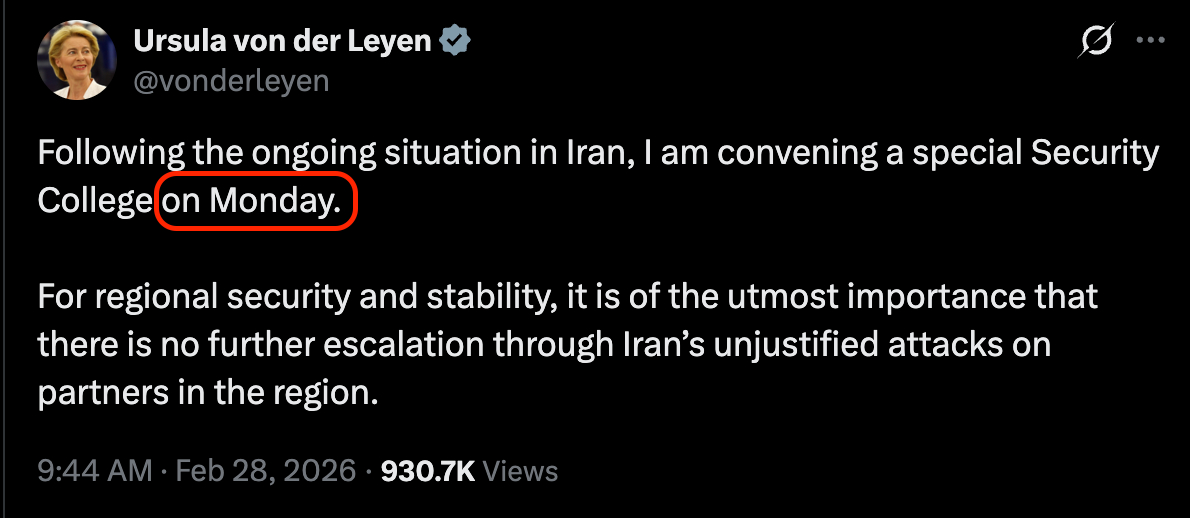
Task: Click the display name Ursula von der Leyen
Action: click(x=281, y=41)
